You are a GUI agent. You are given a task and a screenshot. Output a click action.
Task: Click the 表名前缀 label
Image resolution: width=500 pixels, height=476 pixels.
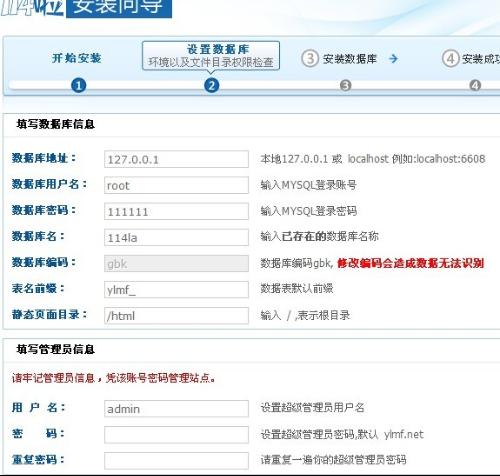[x=38, y=288]
